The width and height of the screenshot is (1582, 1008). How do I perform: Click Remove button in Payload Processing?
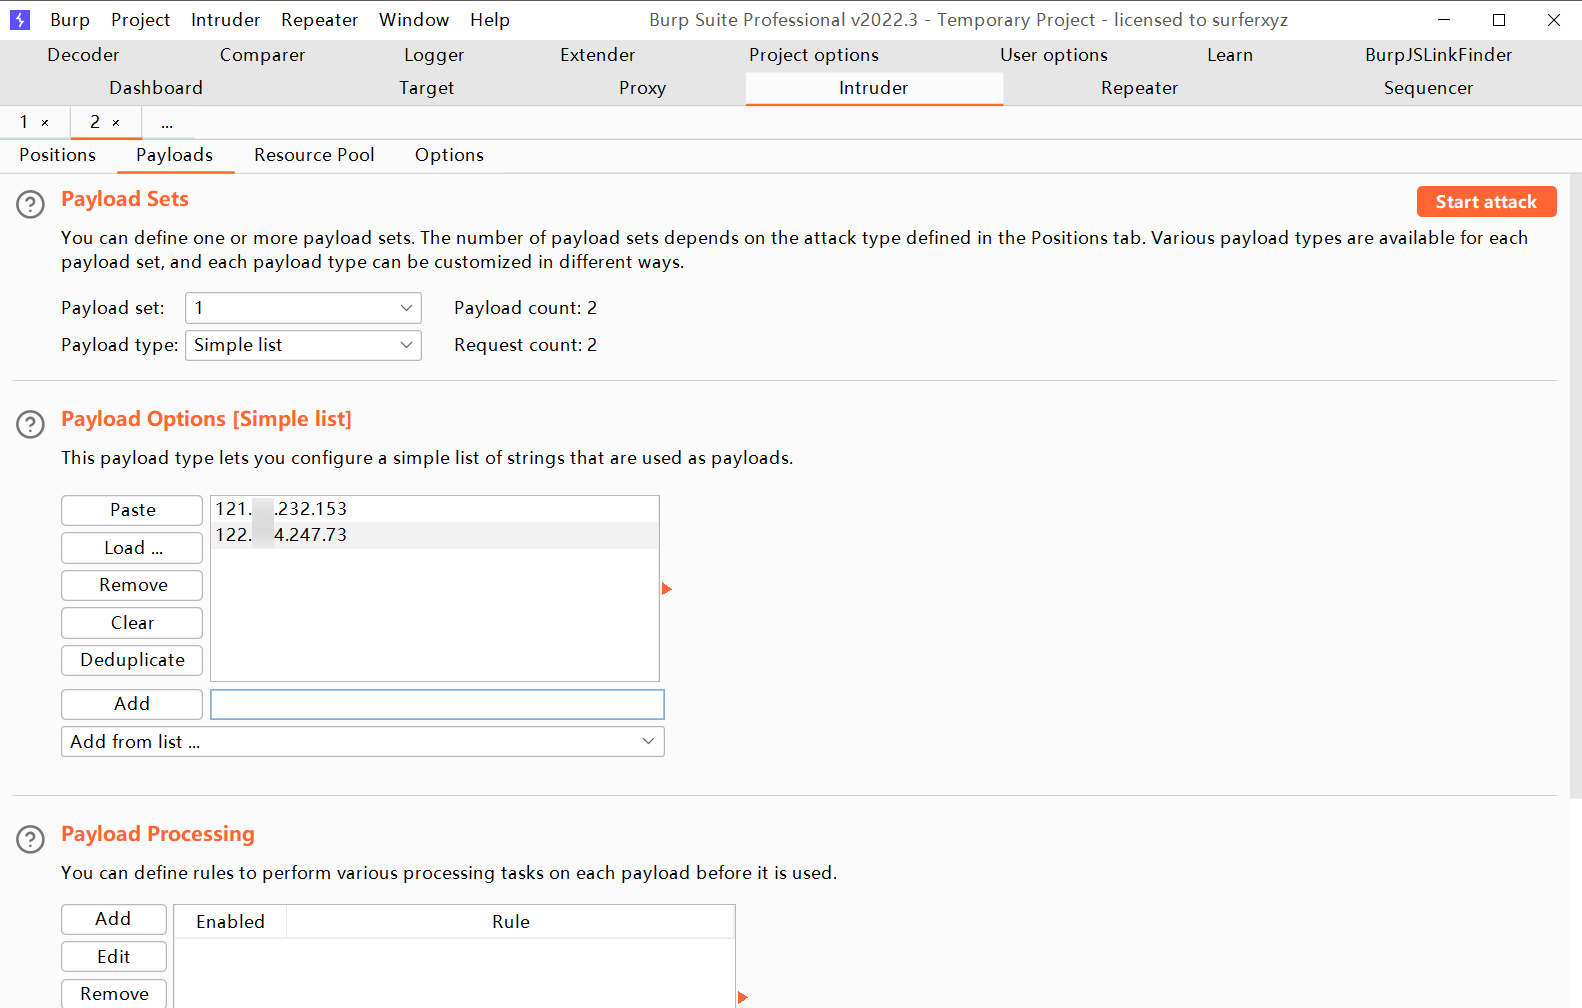(x=114, y=994)
